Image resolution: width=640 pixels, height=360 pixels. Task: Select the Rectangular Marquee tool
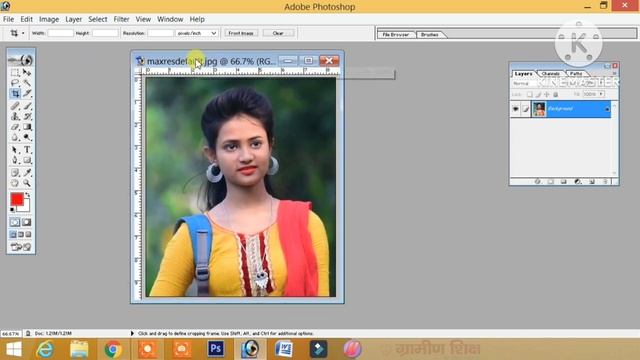pos(15,73)
